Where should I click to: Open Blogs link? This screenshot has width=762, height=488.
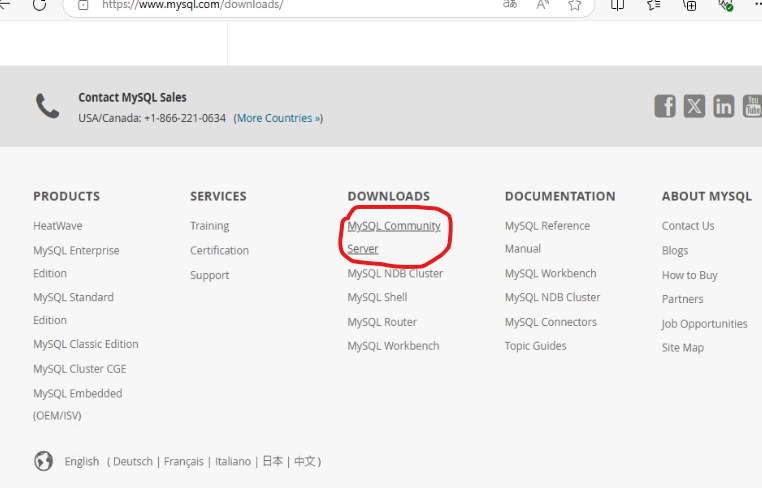point(675,250)
